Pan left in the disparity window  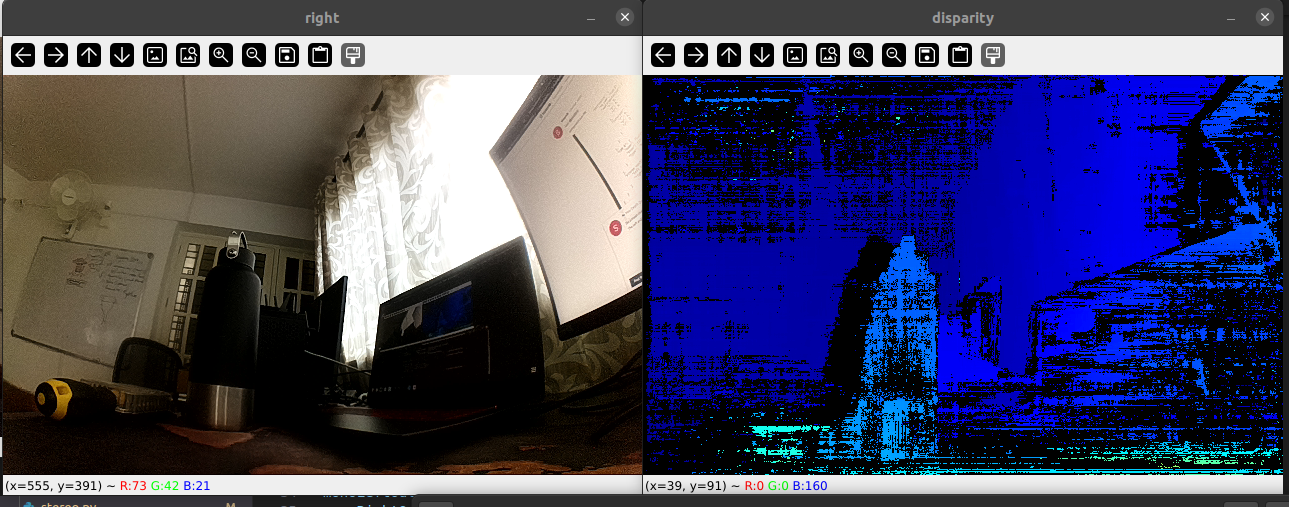[663, 55]
